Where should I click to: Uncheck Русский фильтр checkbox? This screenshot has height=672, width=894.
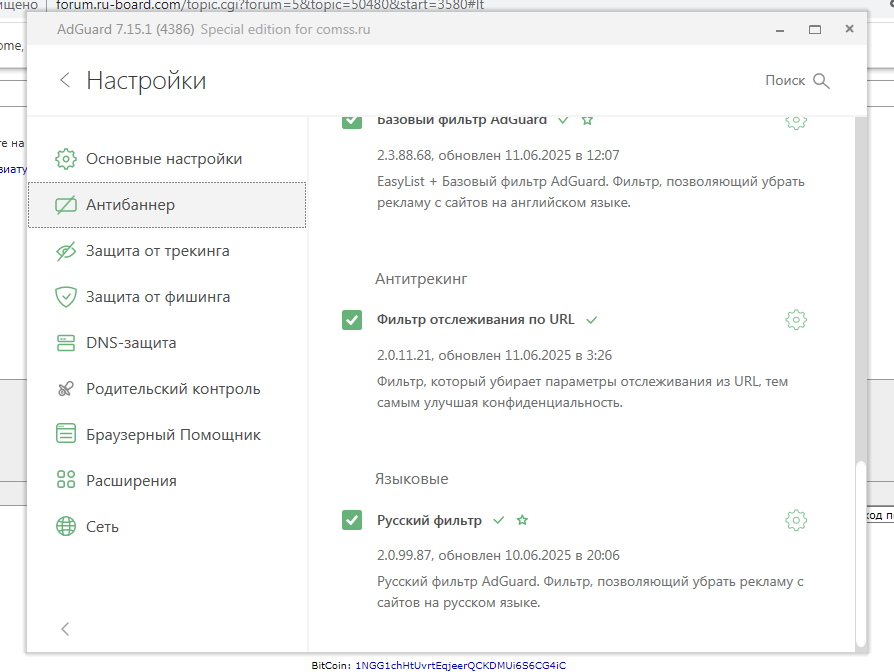(x=352, y=520)
